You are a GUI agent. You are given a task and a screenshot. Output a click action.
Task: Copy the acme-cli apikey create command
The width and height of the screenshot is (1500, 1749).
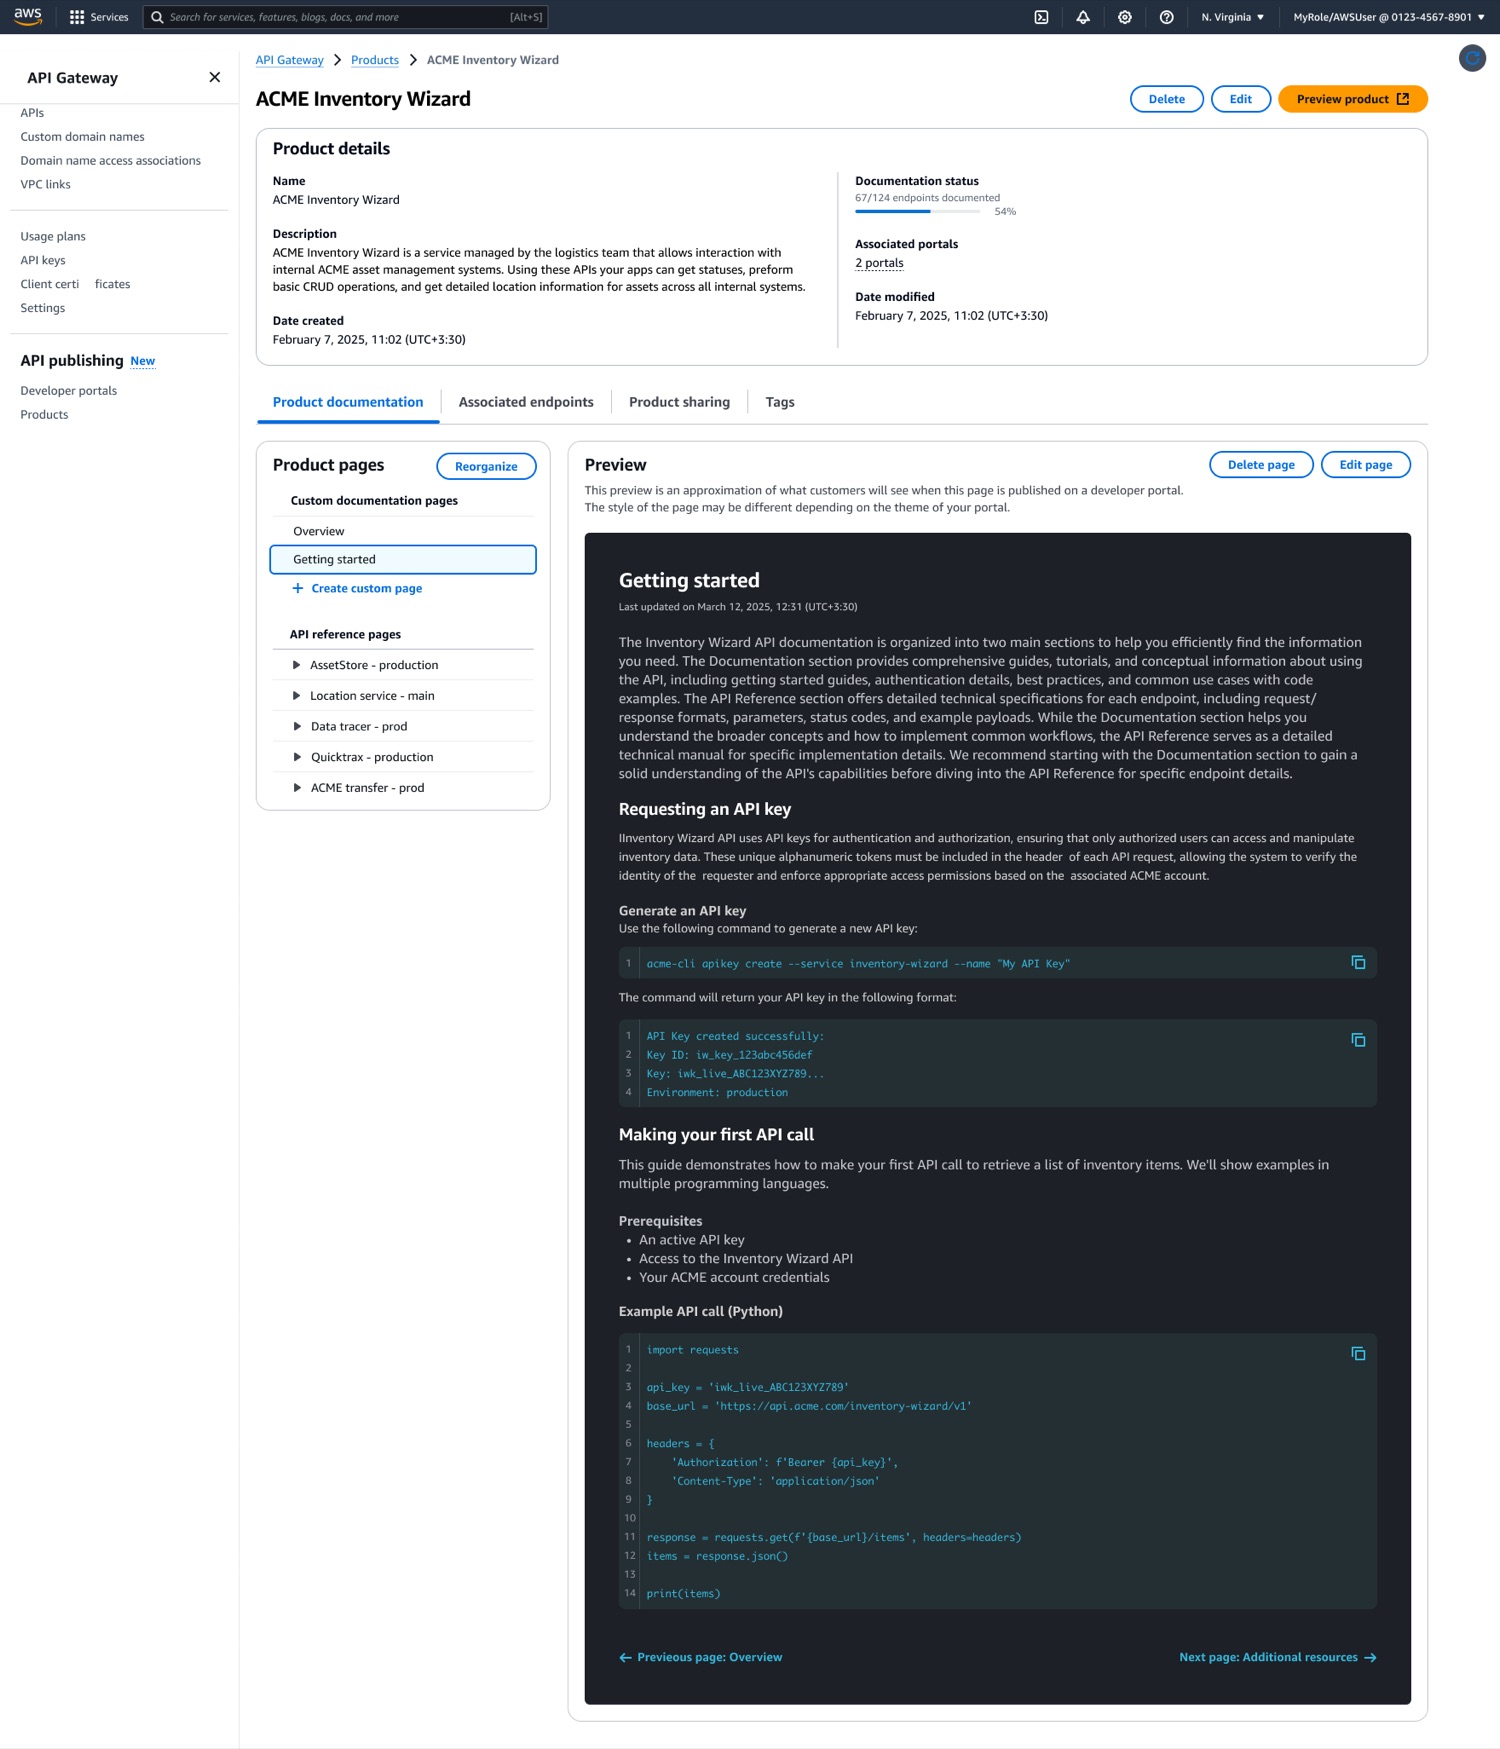[x=1358, y=962]
